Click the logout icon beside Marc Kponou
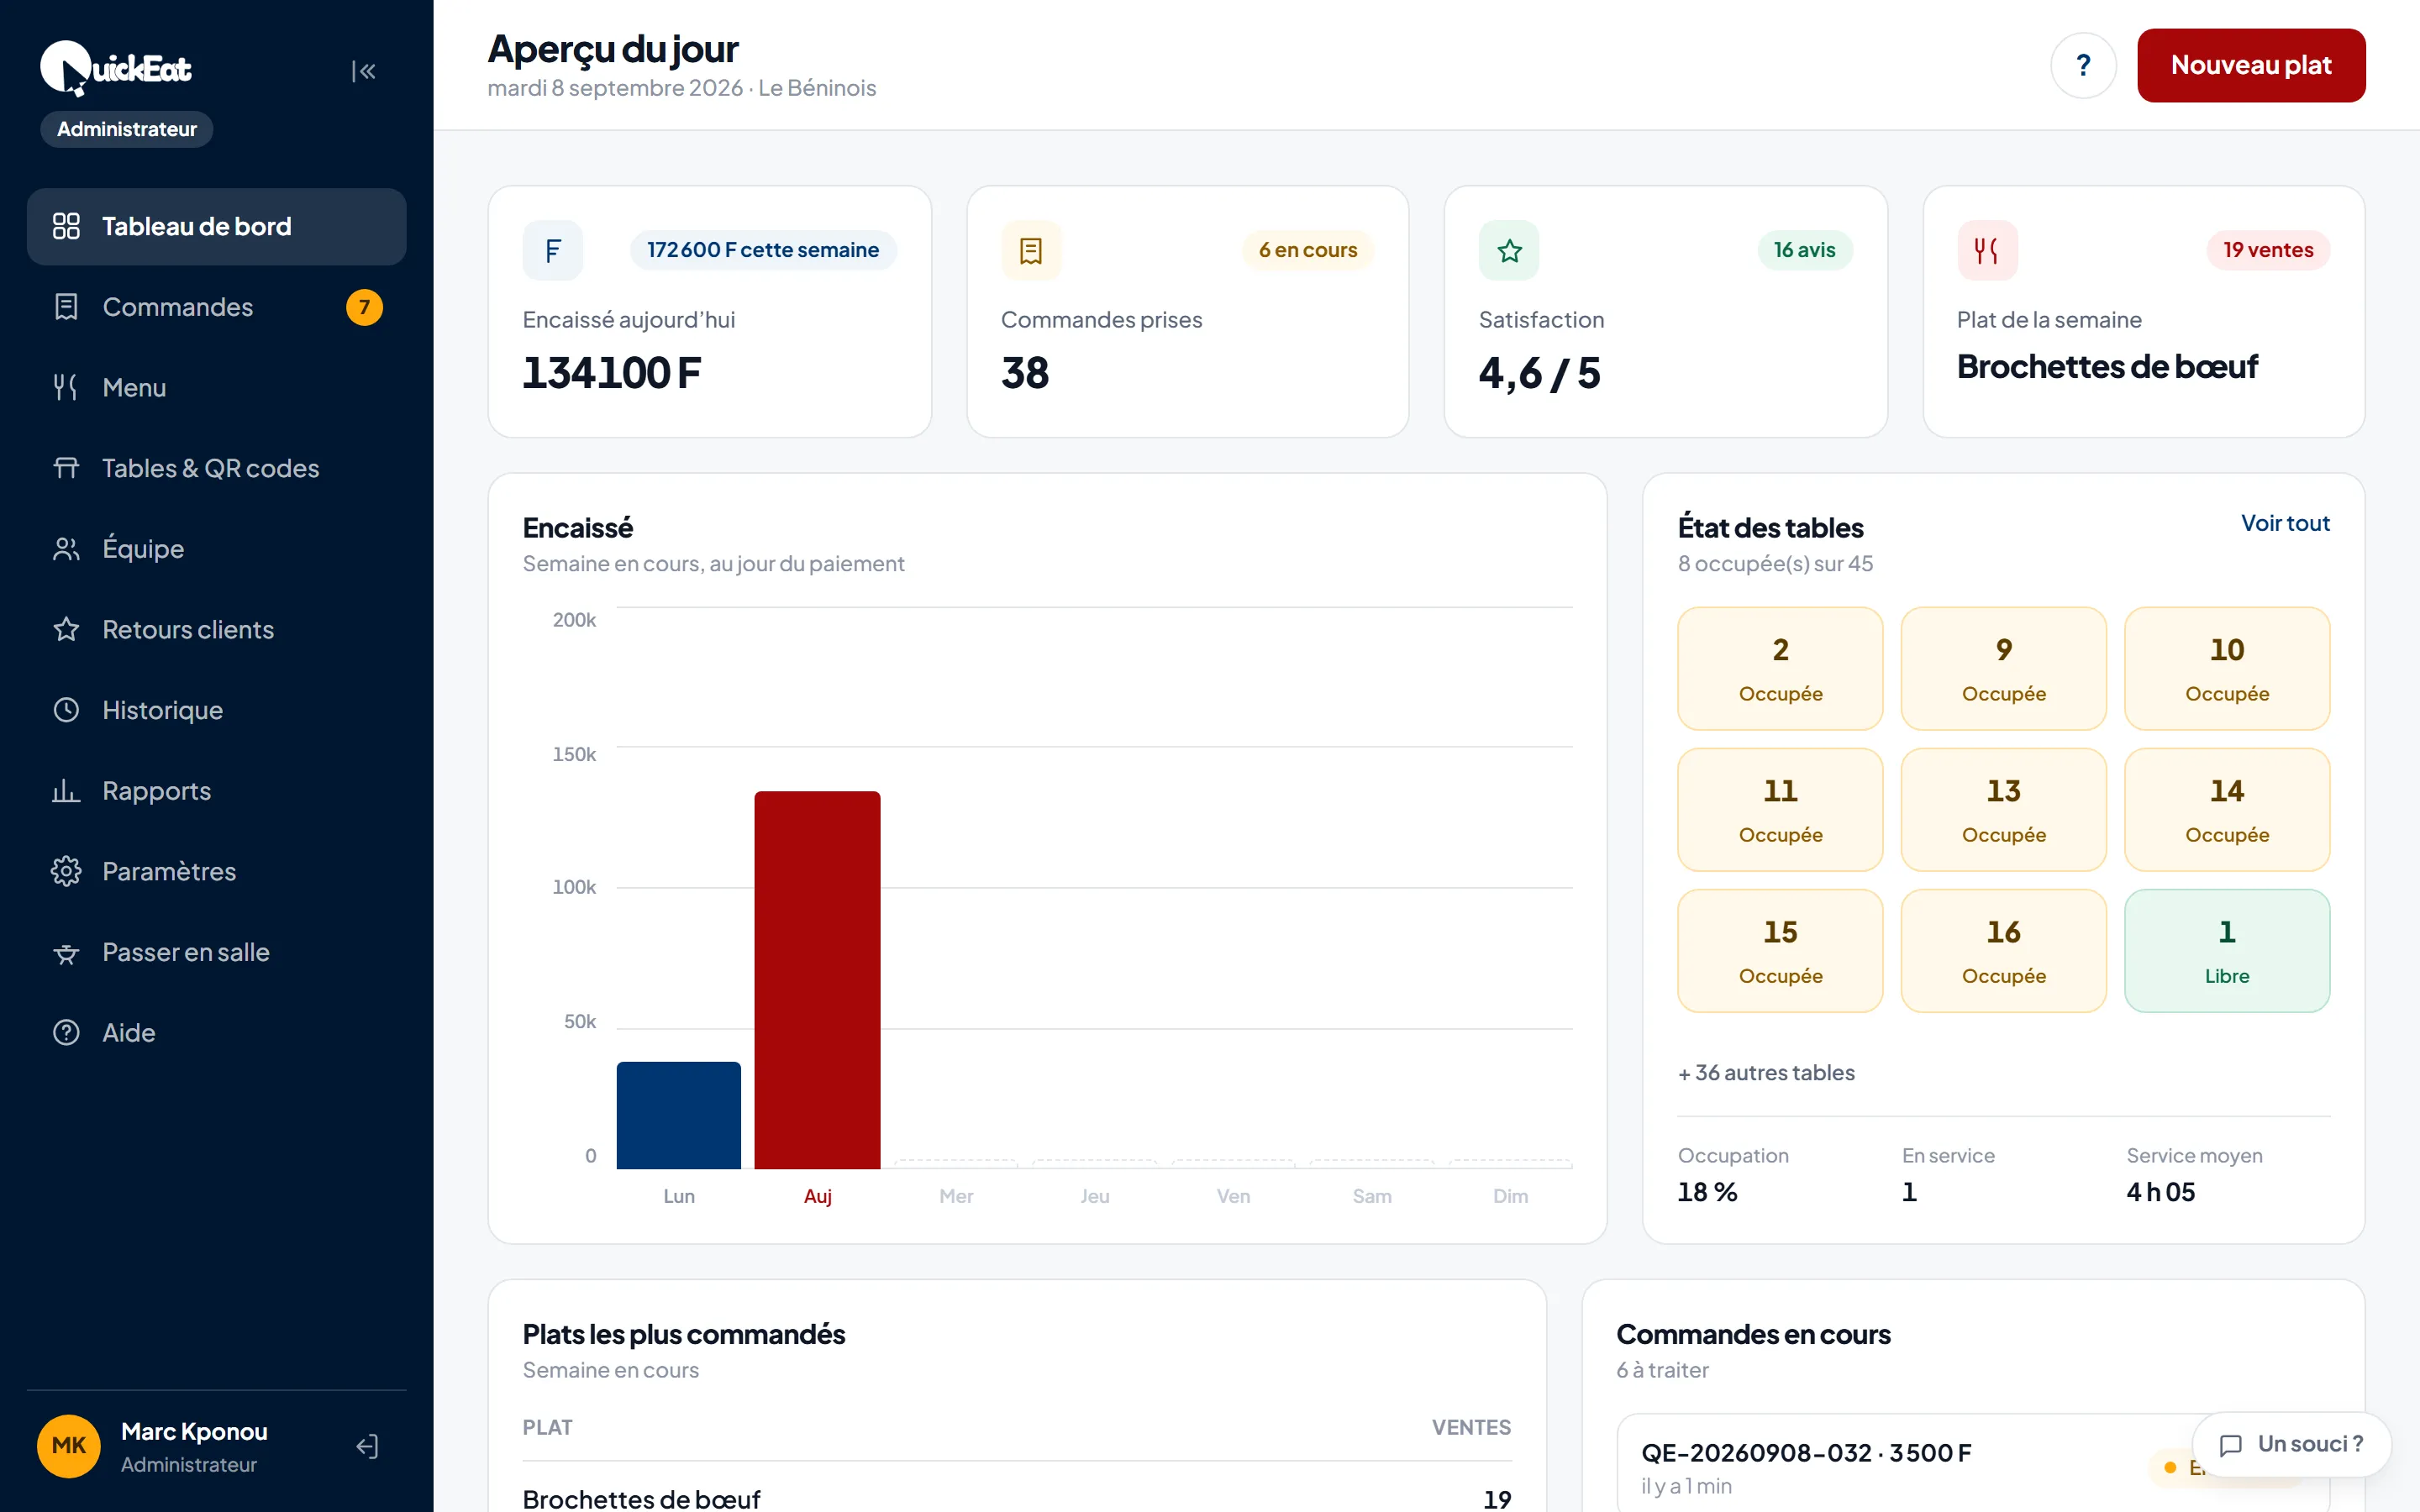 click(367, 1446)
